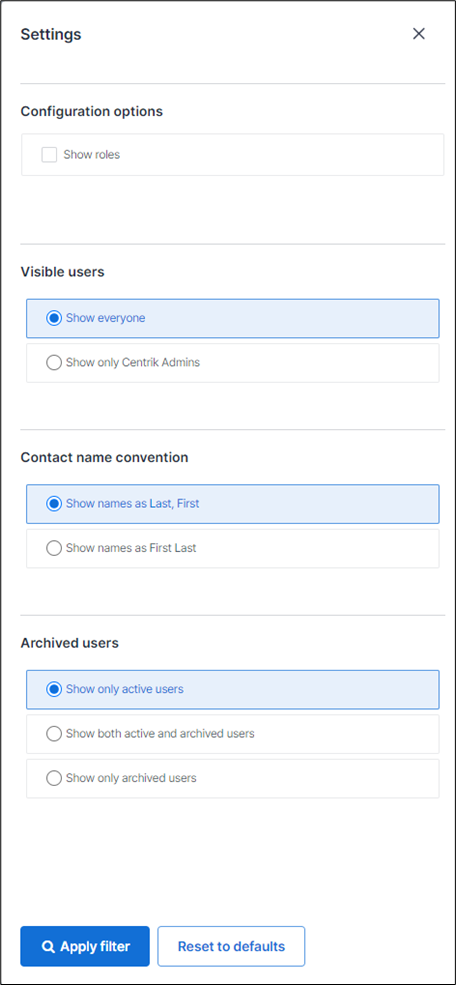Click the Archived users section heading
The image size is (456, 985).
click(x=70, y=643)
